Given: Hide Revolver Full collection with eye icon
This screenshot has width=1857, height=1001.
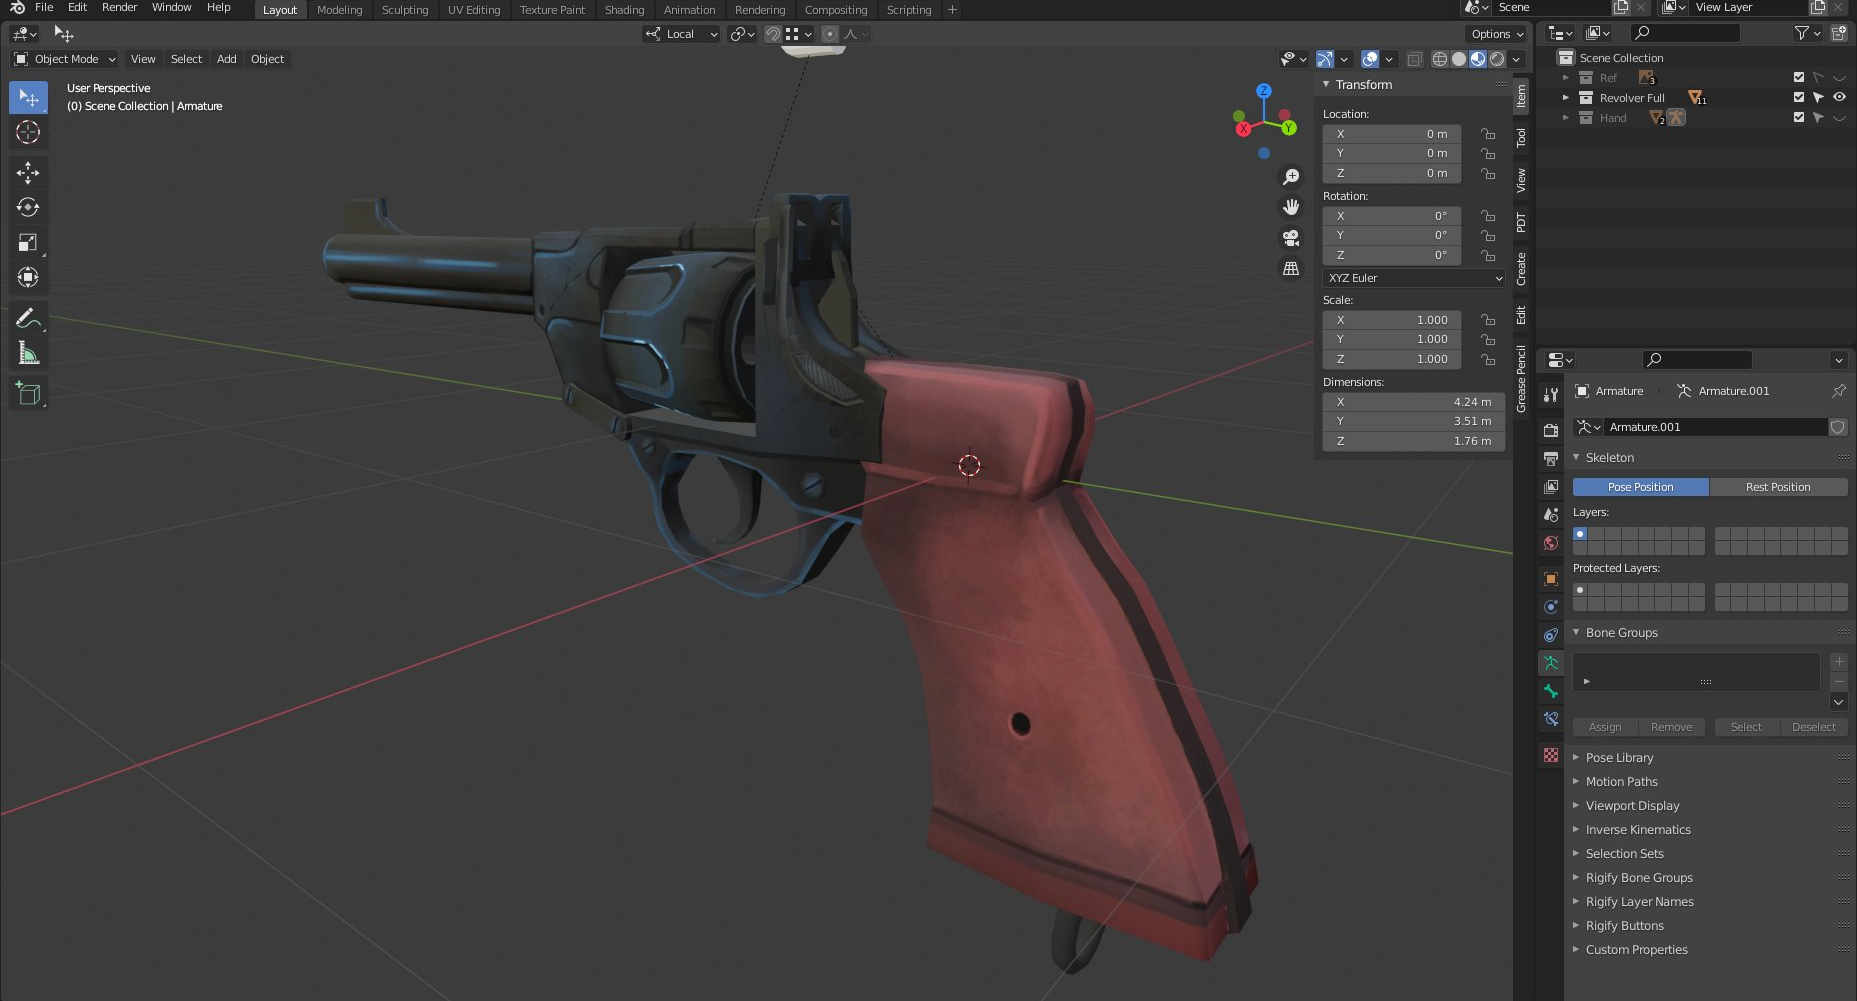Looking at the screenshot, I should pyautogui.click(x=1839, y=97).
